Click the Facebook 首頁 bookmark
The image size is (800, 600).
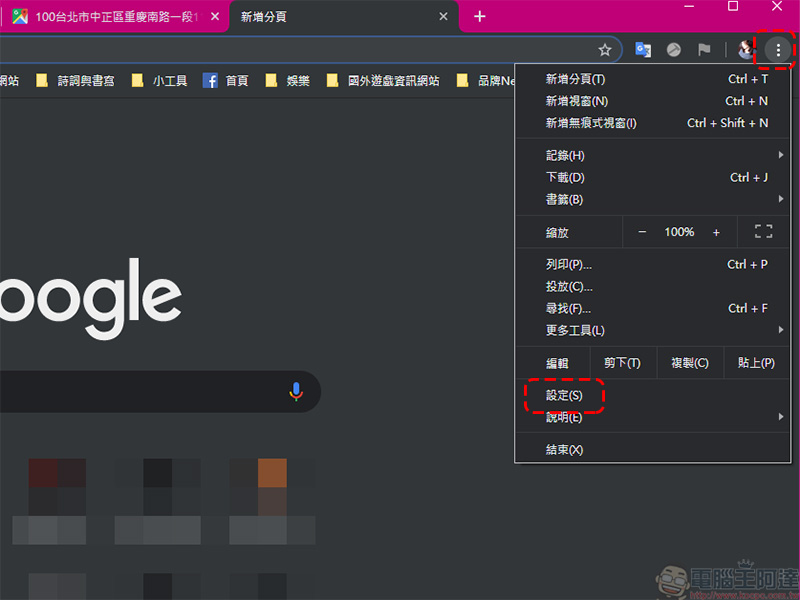[226, 81]
